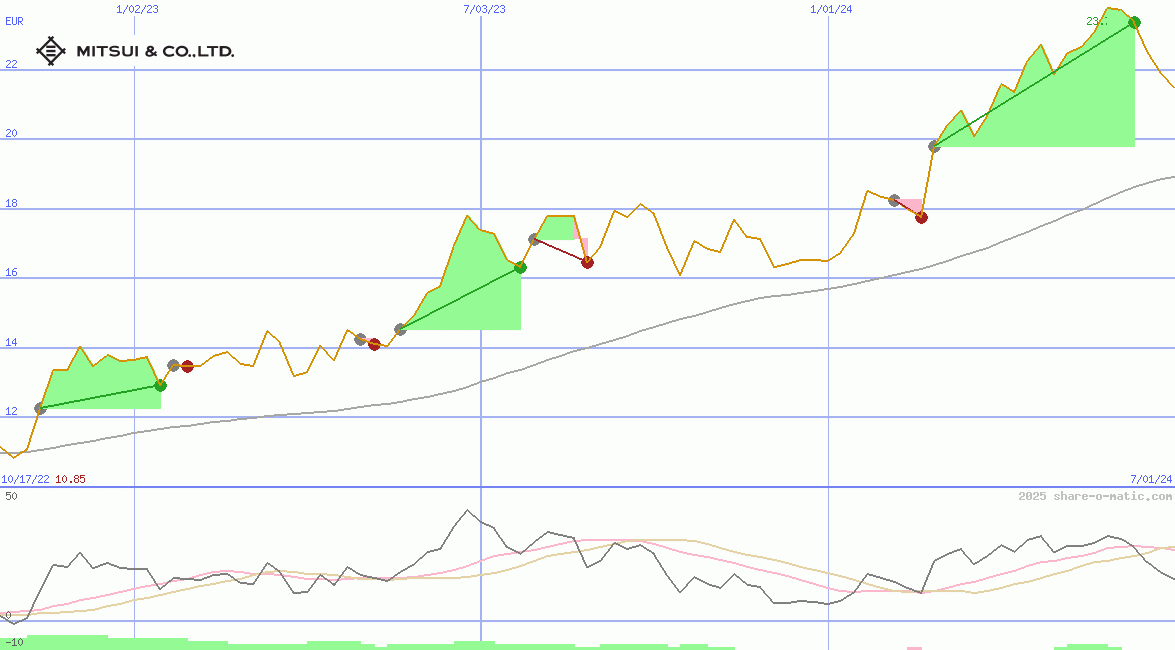The width and height of the screenshot is (1175, 650).
Task: Select gray entry marker just below 20 EUR
Action: [x=934, y=146]
